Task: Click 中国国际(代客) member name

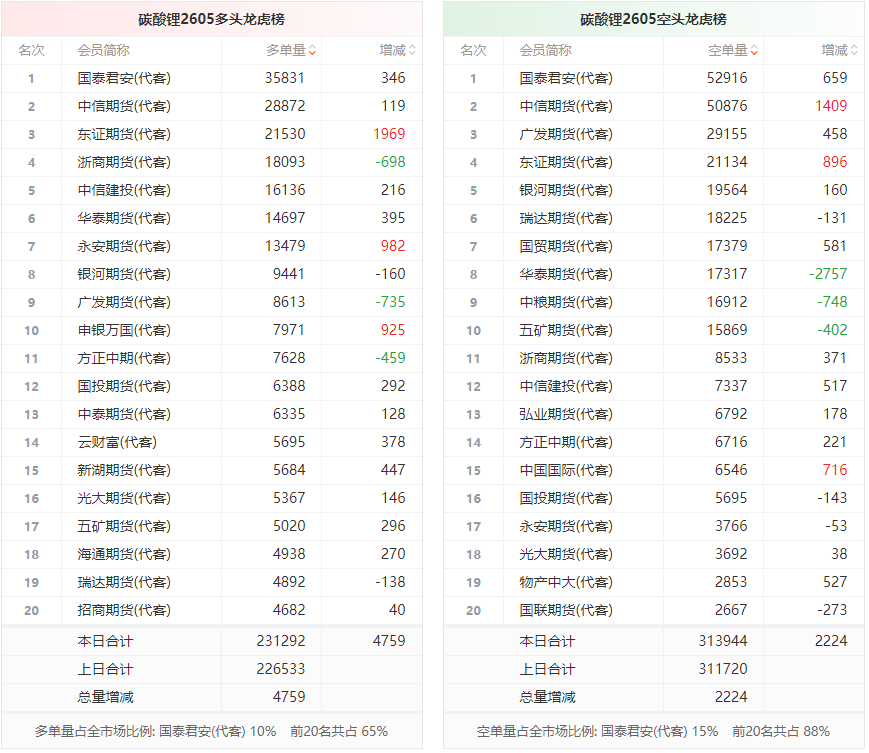Action: (x=566, y=470)
